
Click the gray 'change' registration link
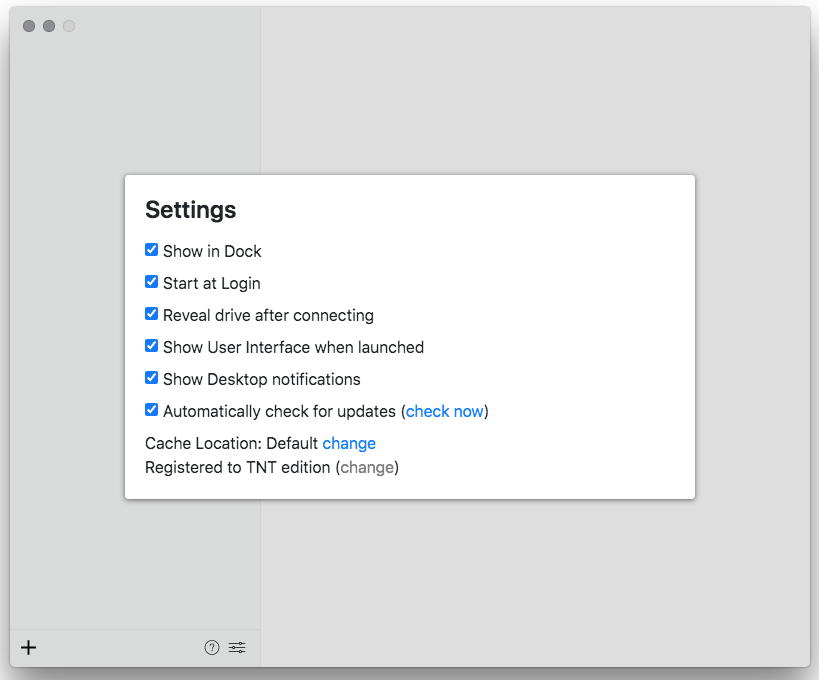pos(367,467)
